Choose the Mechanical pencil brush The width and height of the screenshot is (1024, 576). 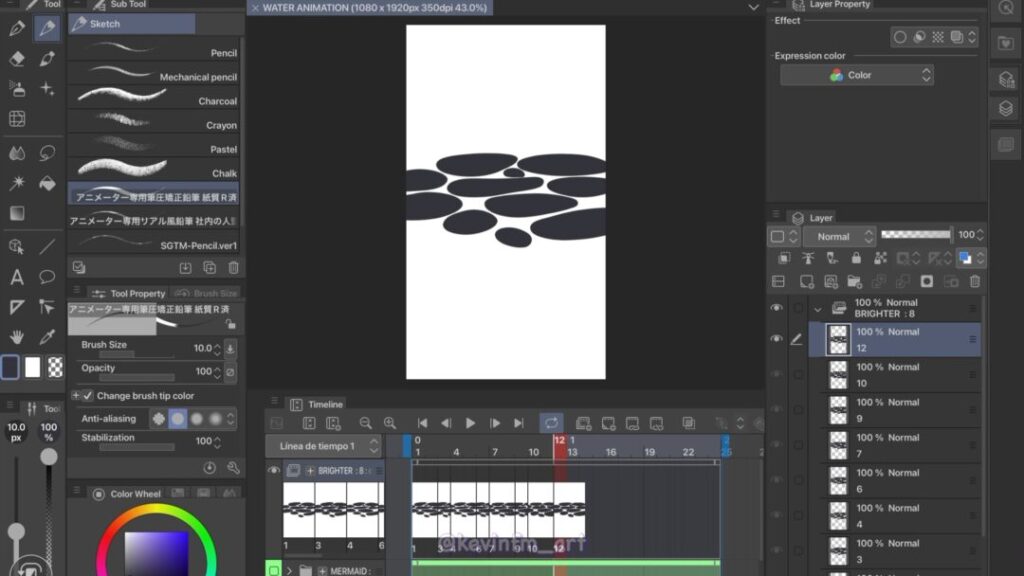coord(153,74)
